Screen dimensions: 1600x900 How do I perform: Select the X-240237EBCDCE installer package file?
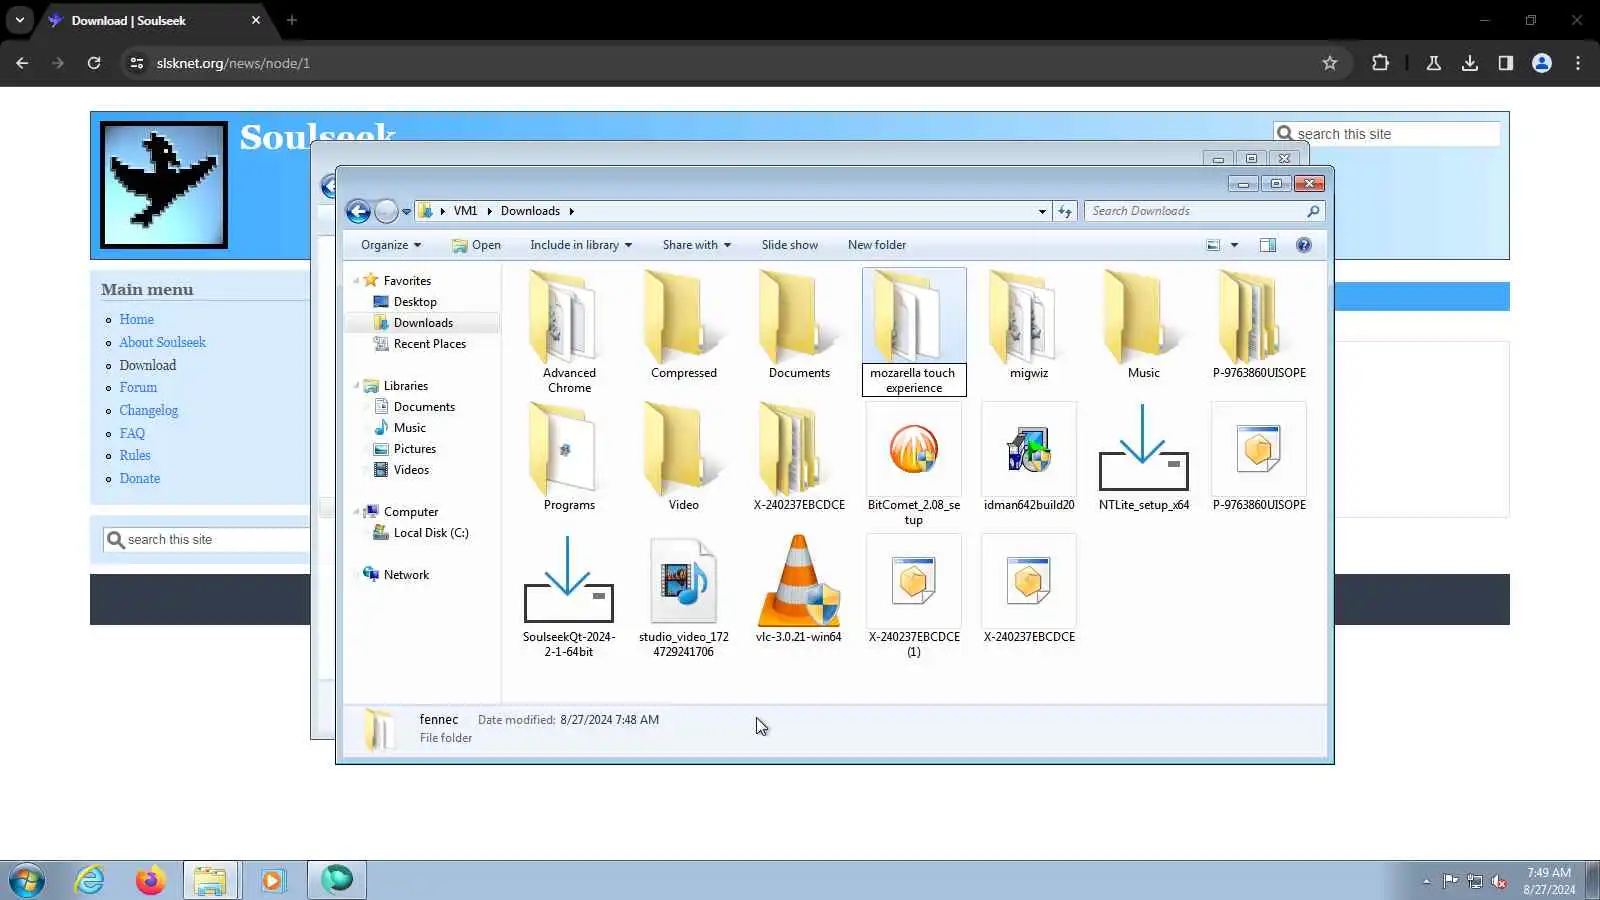click(x=1029, y=590)
